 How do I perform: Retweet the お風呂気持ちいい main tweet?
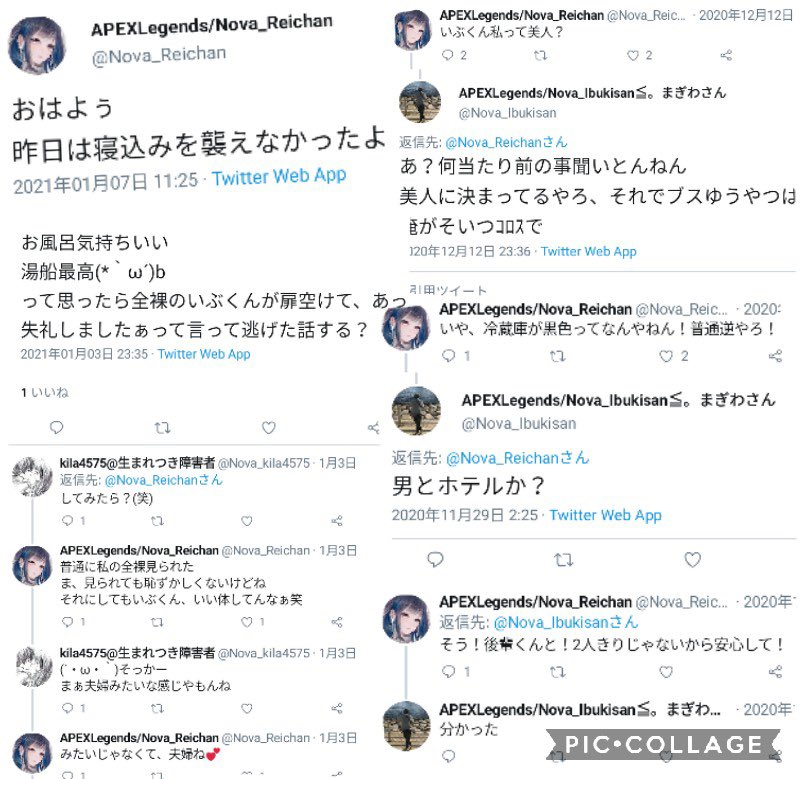[x=162, y=428]
